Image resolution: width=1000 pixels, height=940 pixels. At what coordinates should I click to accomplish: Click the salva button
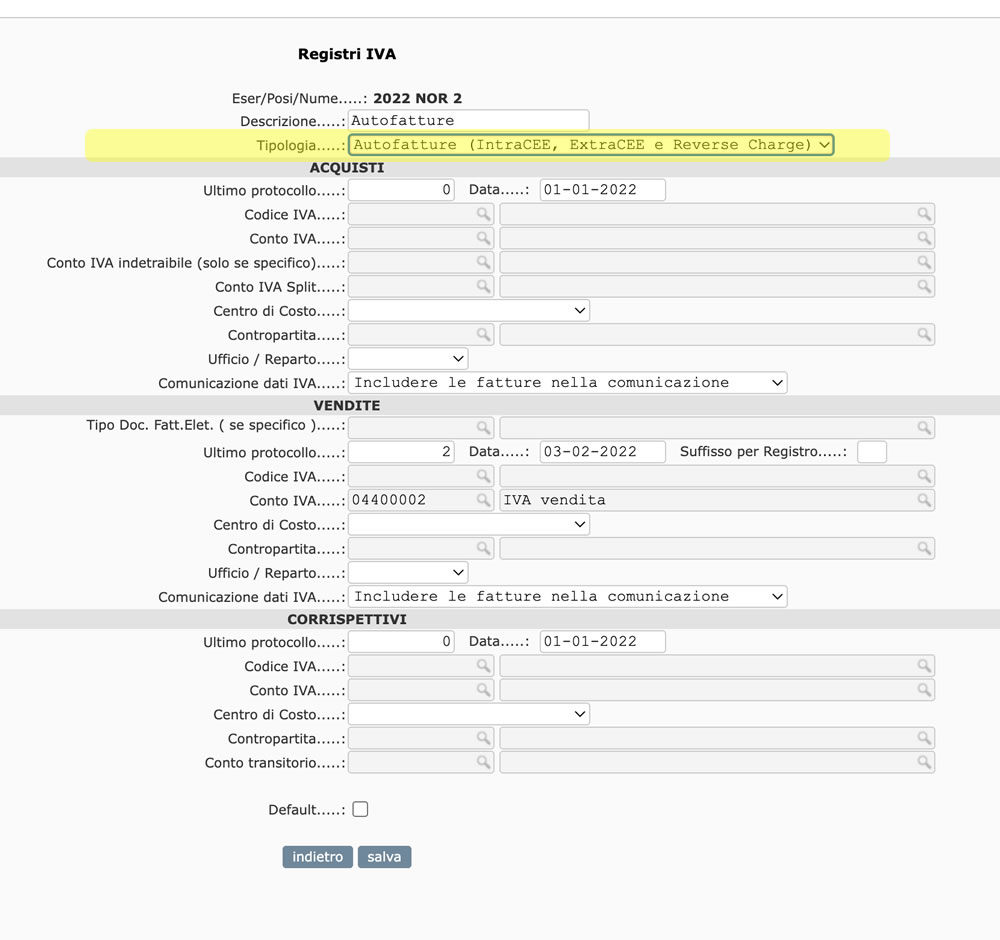click(385, 856)
